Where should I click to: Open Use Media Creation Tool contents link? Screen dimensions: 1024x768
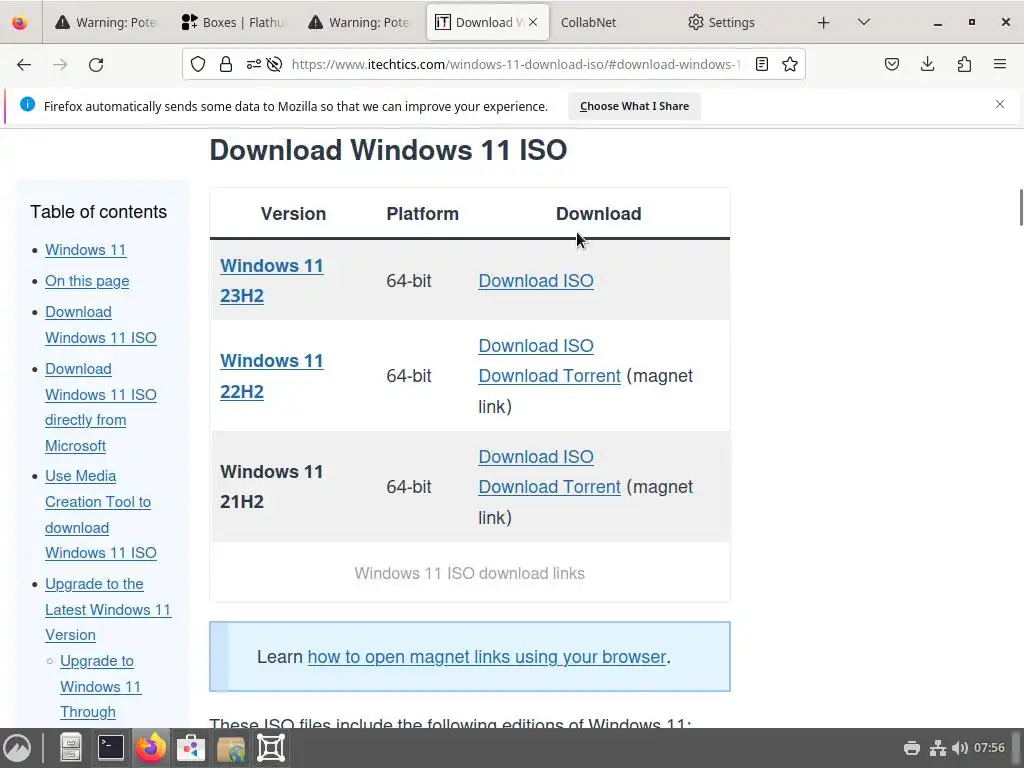click(x=101, y=515)
